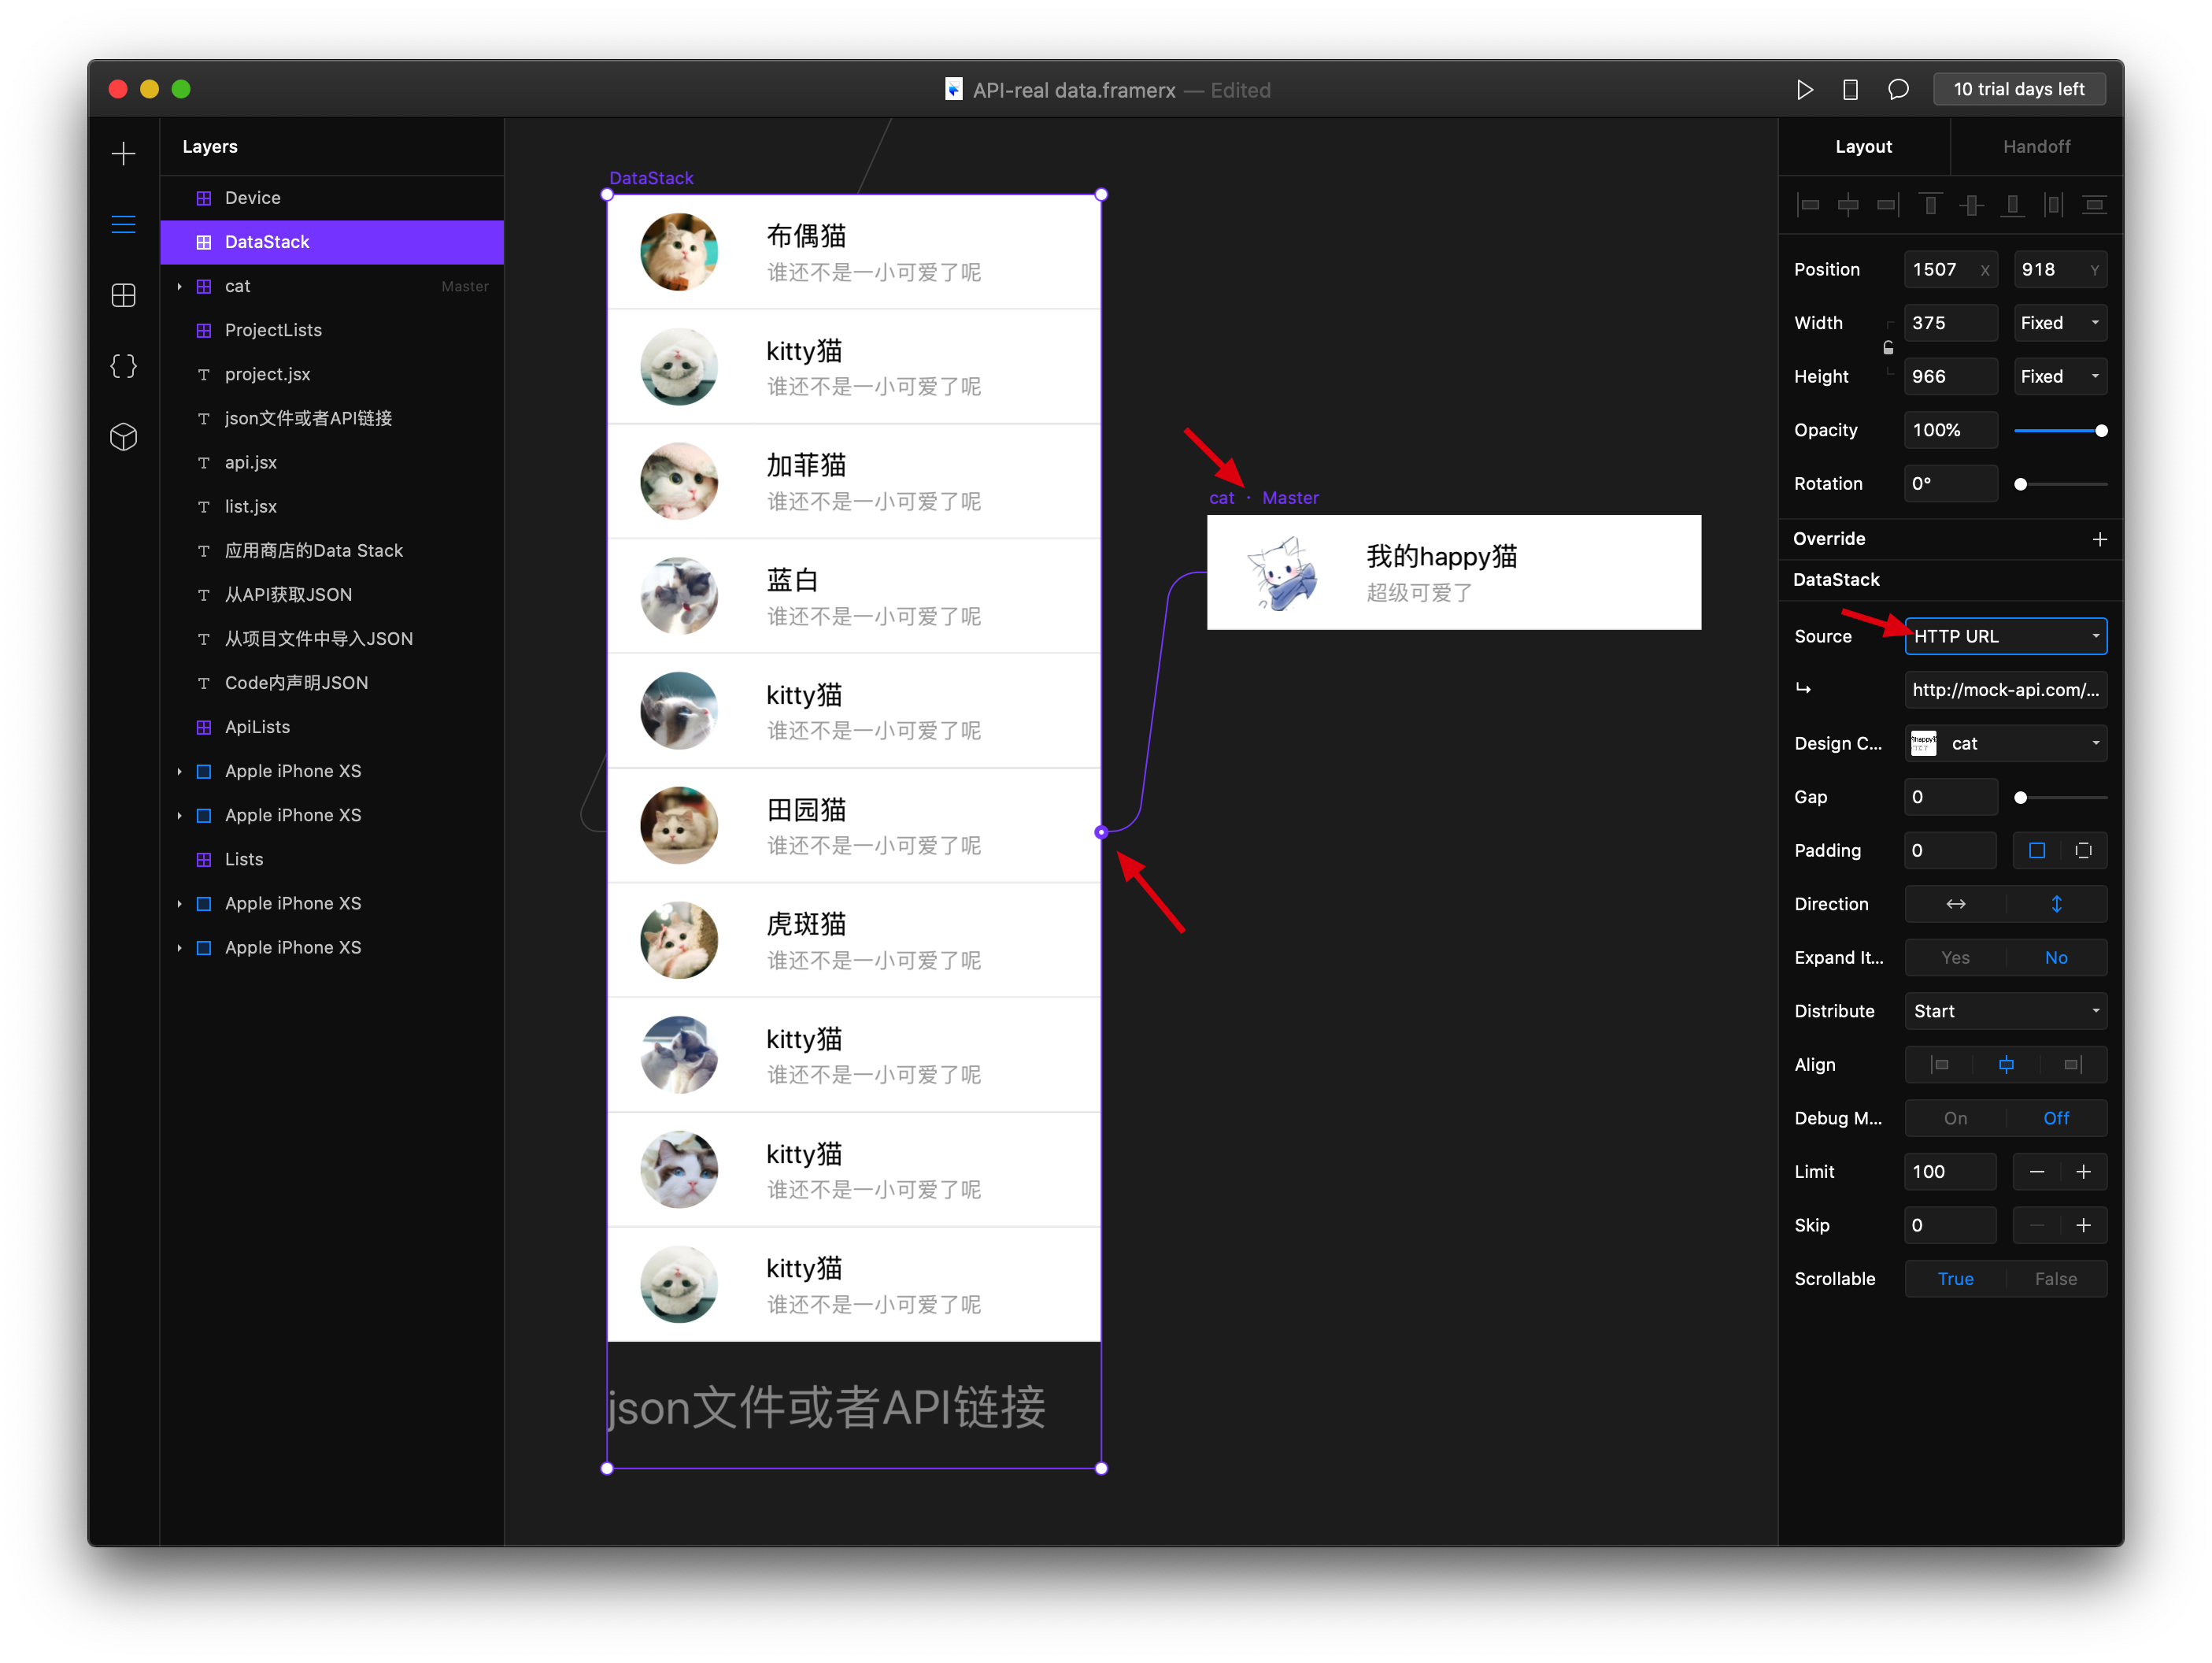Open the Distribute Start dropdown
The height and width of the screenshot is (1663, 2212).
click(x=2006, y=1011)
